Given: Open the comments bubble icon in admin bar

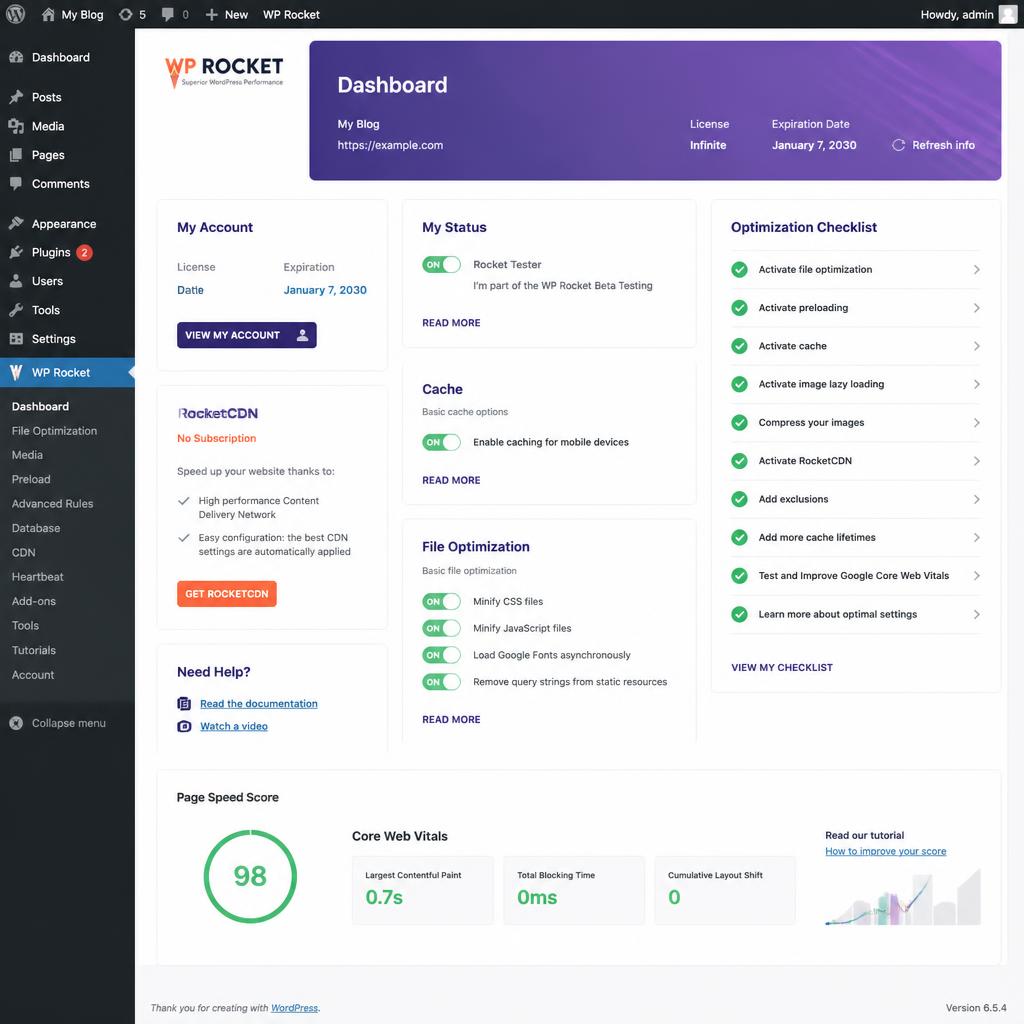Looking at the screenshot, I should tap(168, 14).
